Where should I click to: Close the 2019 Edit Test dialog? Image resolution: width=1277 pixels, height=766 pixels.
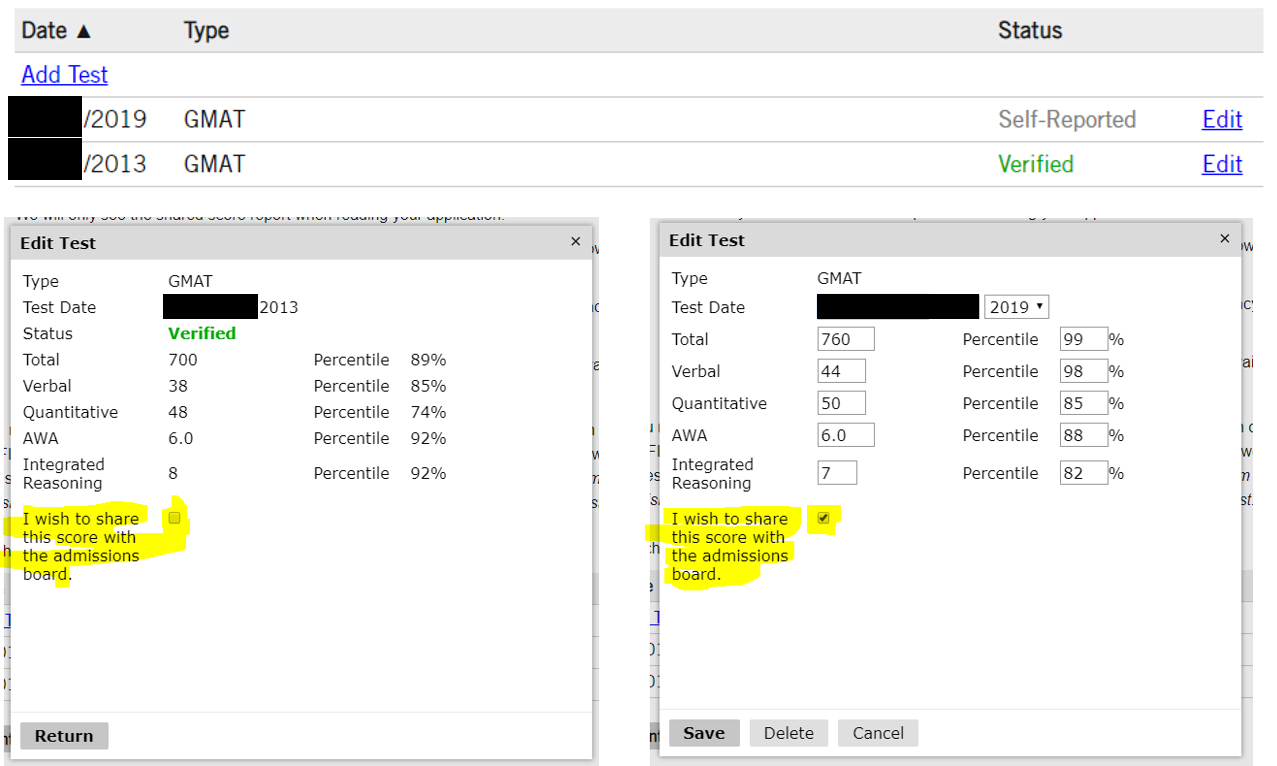click(1225, 239)
